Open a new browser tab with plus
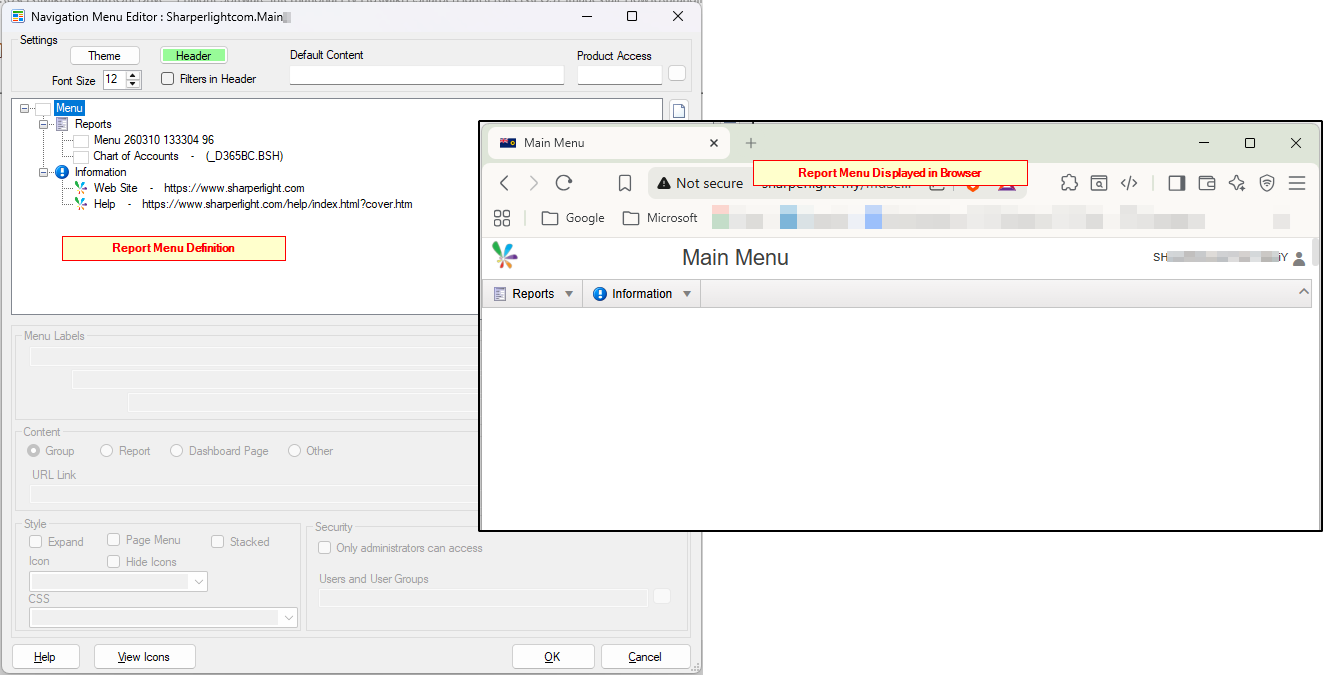This screenshot has width=1332, height=675. point(751,143)
